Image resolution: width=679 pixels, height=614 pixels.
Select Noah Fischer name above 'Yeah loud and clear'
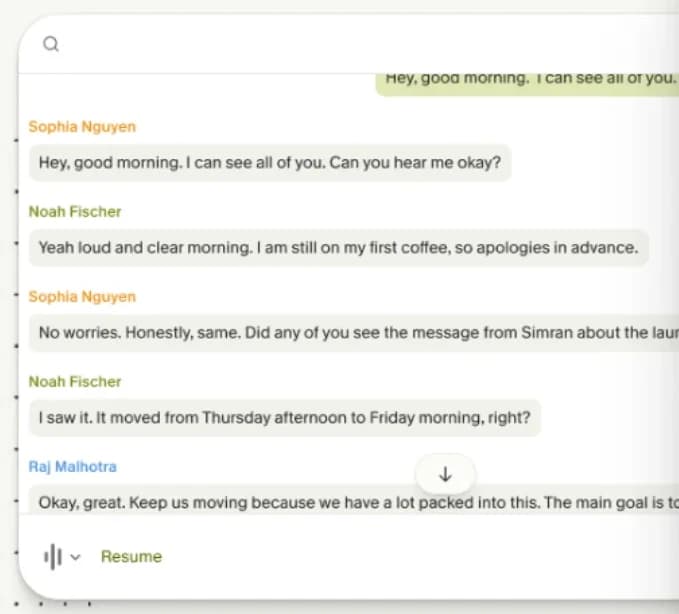[x=75, y=212]
